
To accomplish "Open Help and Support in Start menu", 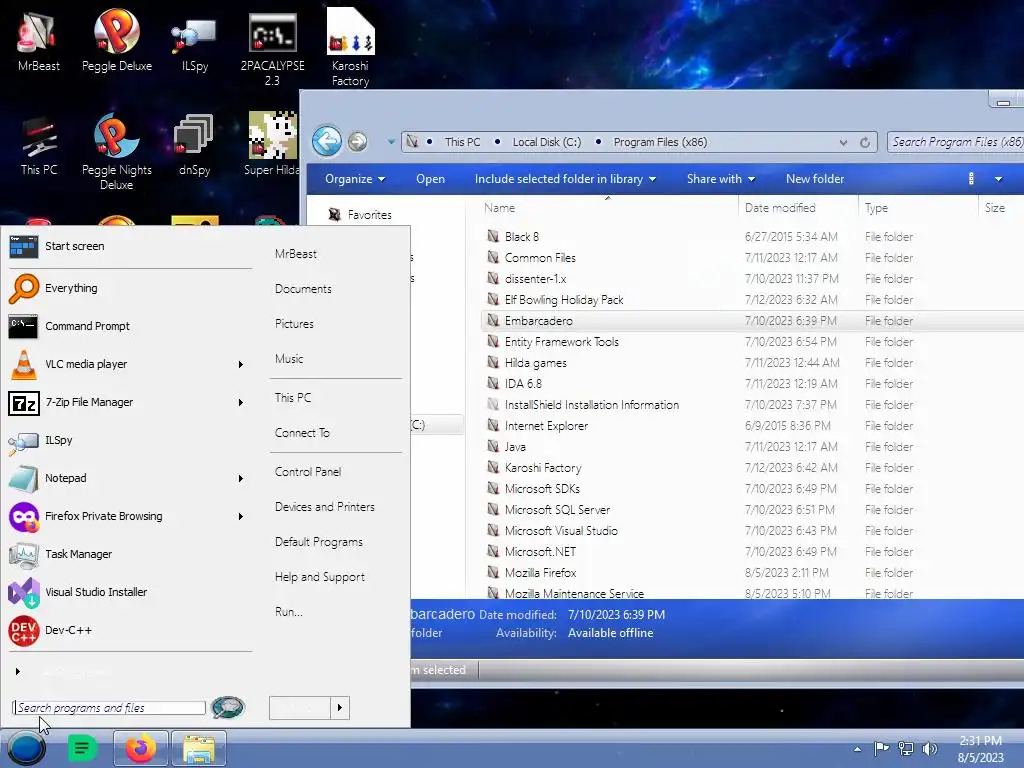I will pyautogui.click(x=319, y=577).
